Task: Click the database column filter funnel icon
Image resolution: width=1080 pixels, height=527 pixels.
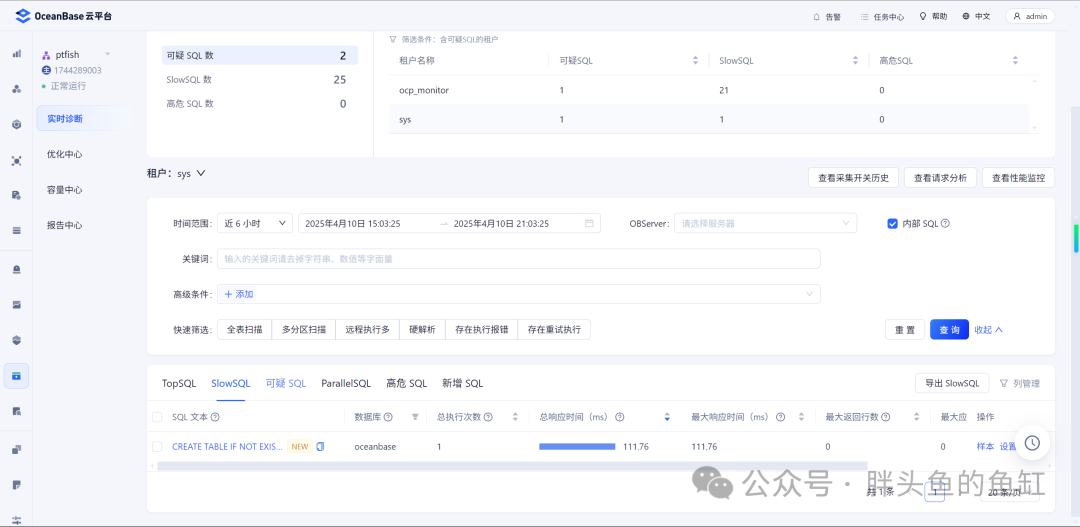Action: click(415, 417)
